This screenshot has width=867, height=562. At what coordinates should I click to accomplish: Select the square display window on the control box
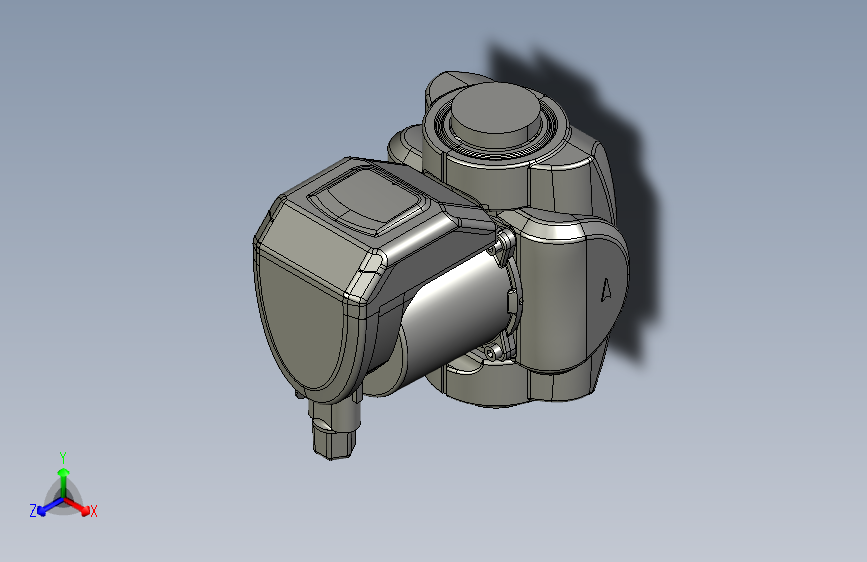tap(369, 200)
